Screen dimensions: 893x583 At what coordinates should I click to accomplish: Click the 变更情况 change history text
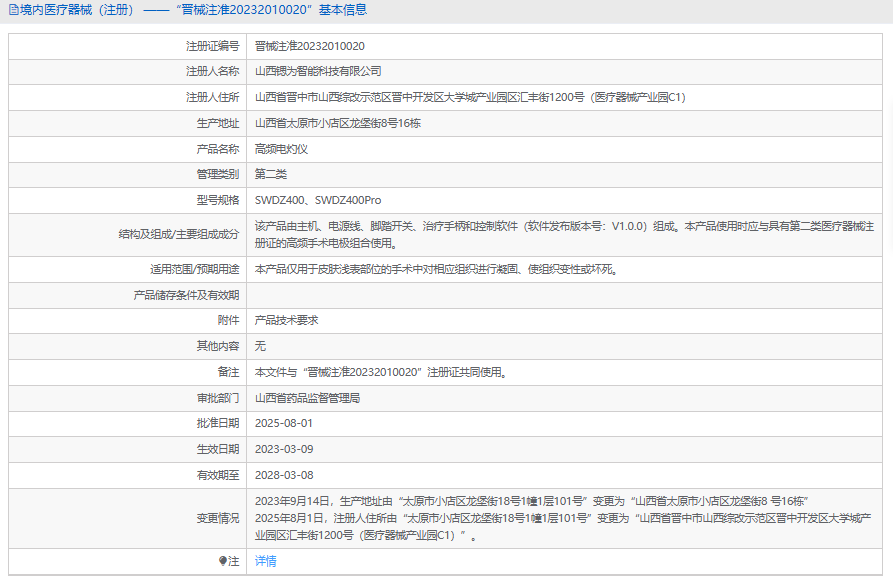pos(563,518)
